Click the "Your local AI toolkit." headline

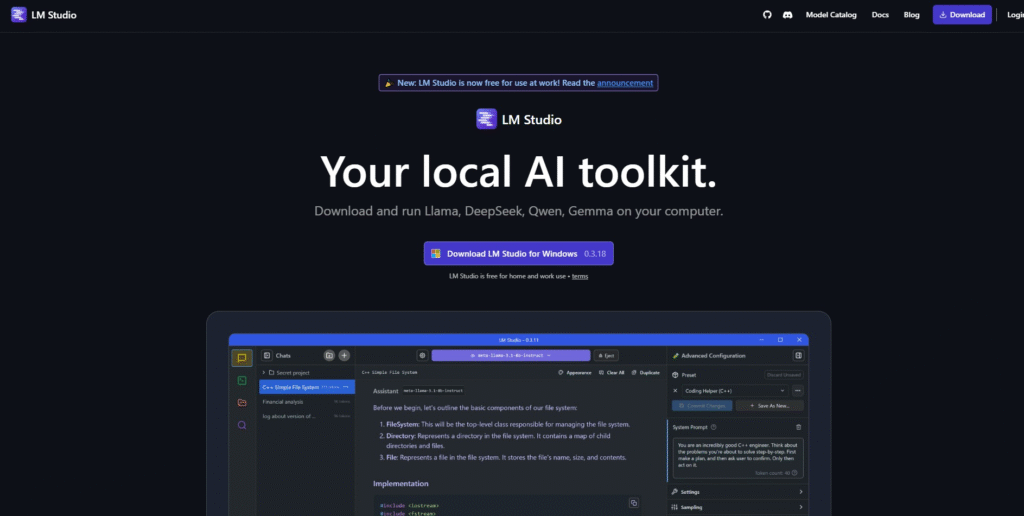[x=519, y=172]
